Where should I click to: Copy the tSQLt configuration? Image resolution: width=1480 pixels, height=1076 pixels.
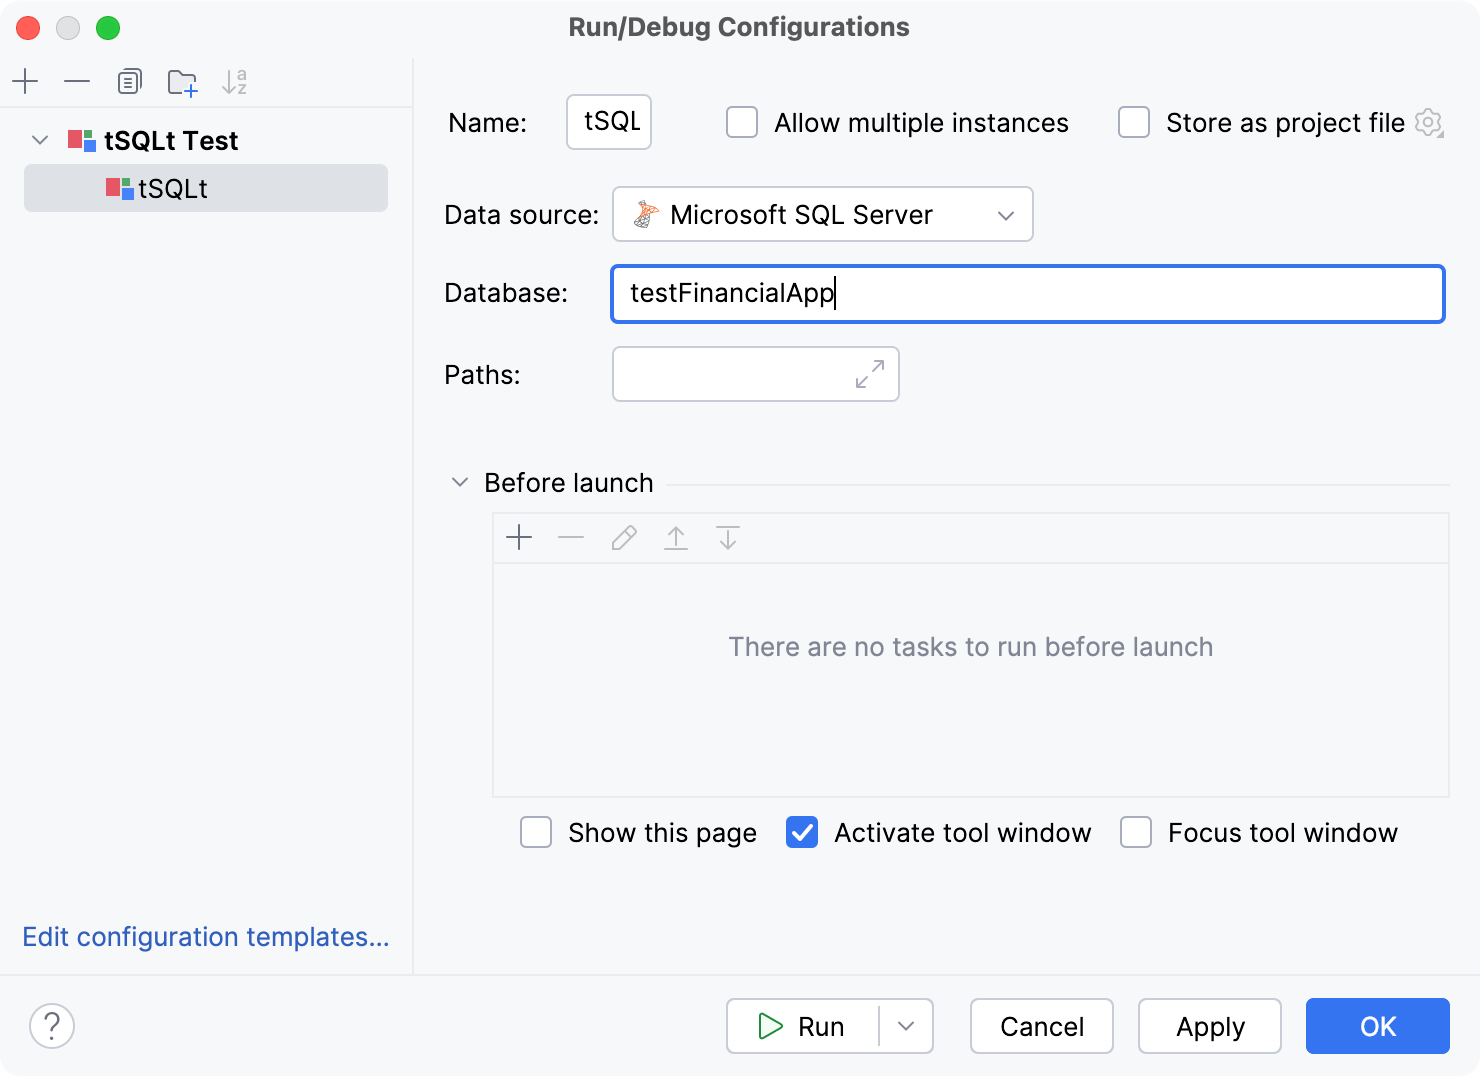[x=129, y=81]
